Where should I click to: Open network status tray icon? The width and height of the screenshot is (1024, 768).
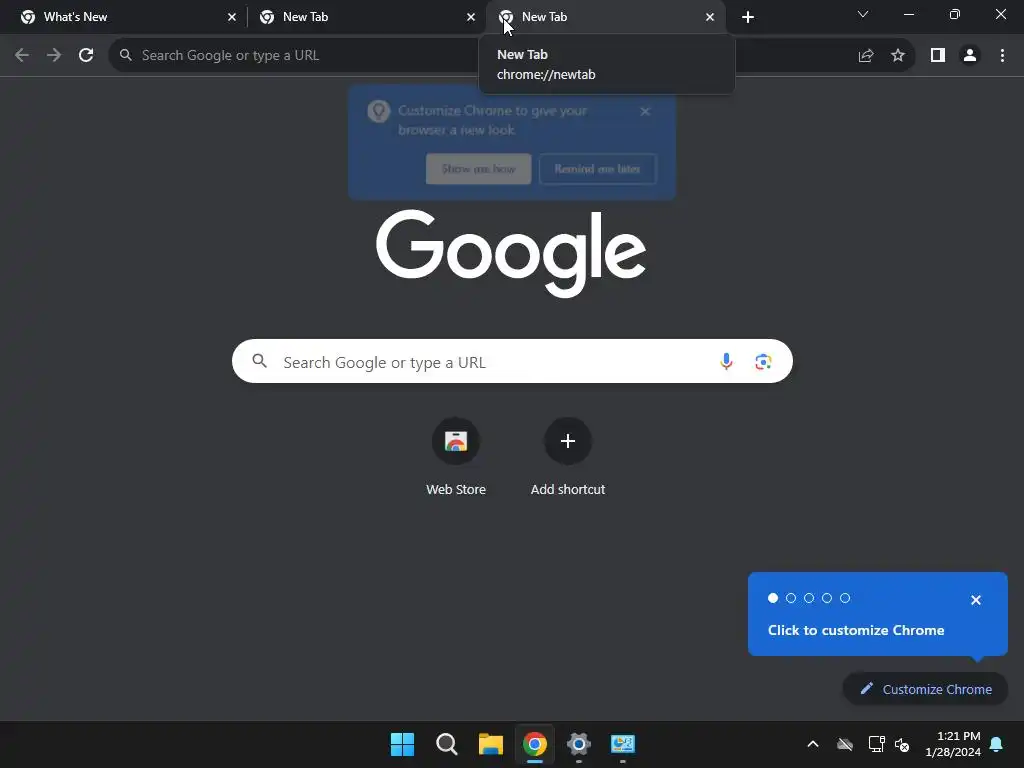(876, 744)
